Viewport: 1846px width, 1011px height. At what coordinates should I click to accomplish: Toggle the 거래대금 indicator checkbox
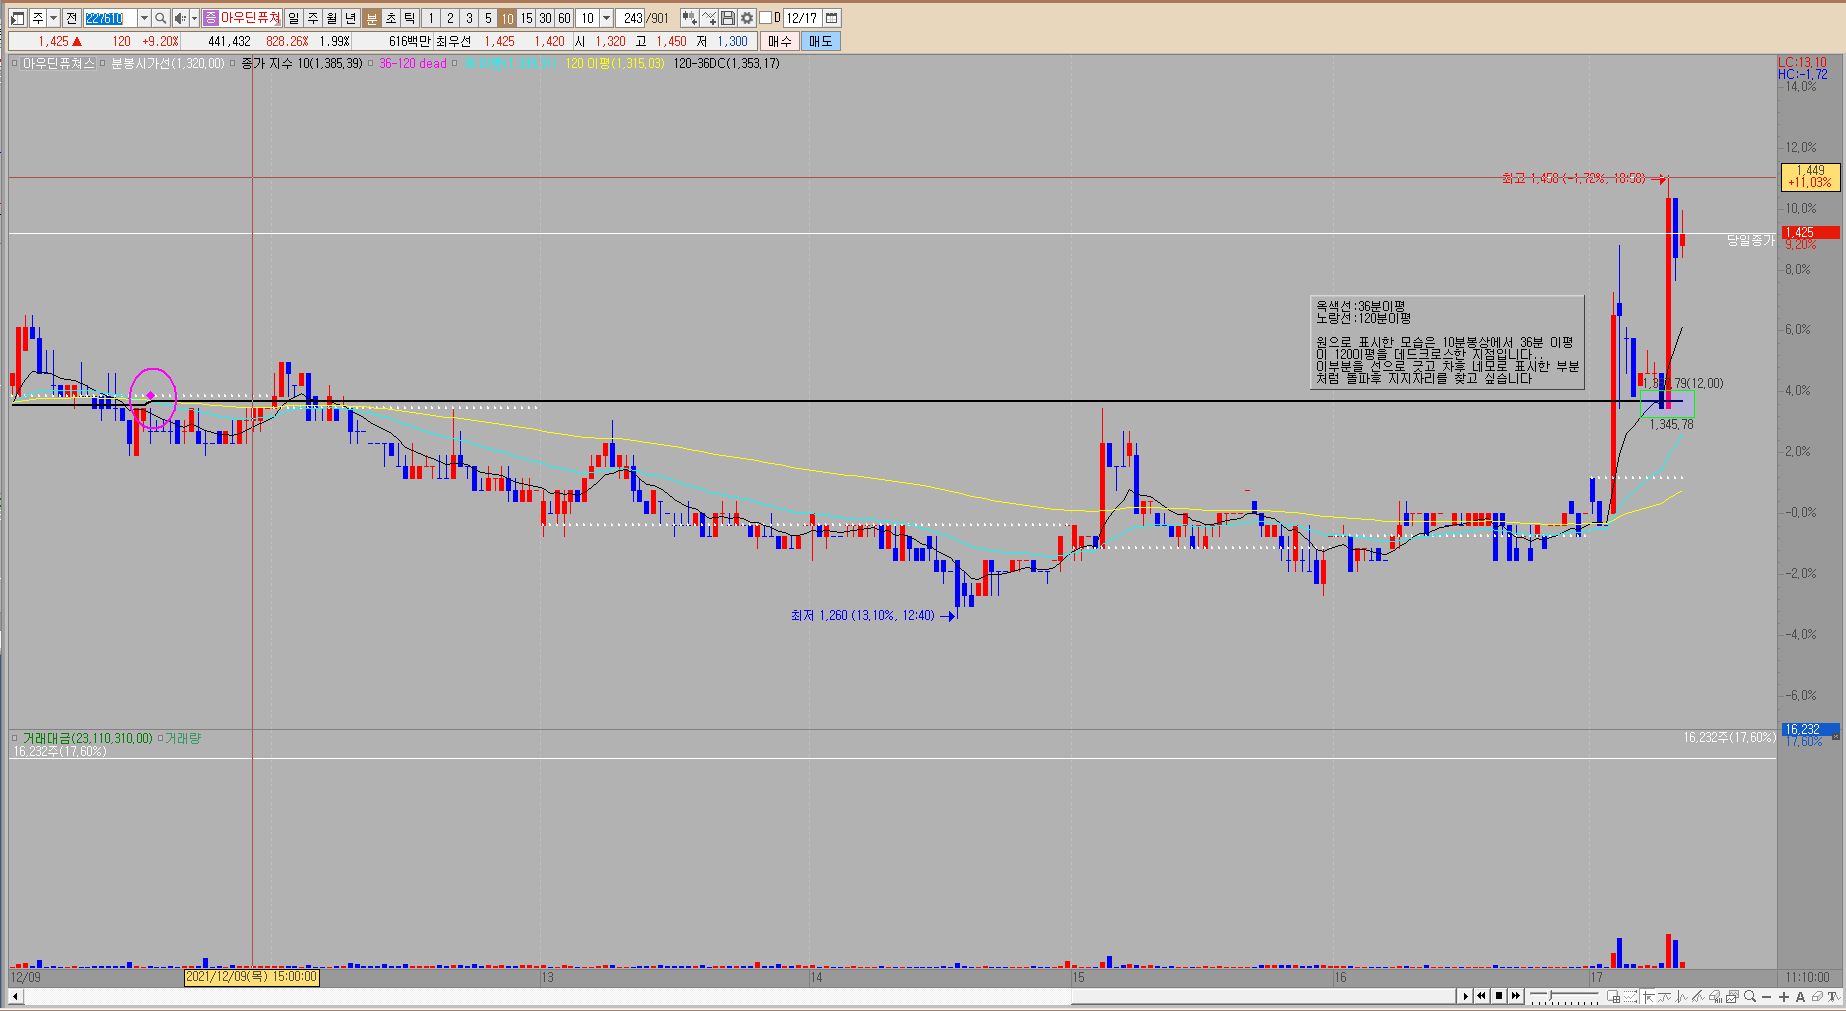pos(15,739)
